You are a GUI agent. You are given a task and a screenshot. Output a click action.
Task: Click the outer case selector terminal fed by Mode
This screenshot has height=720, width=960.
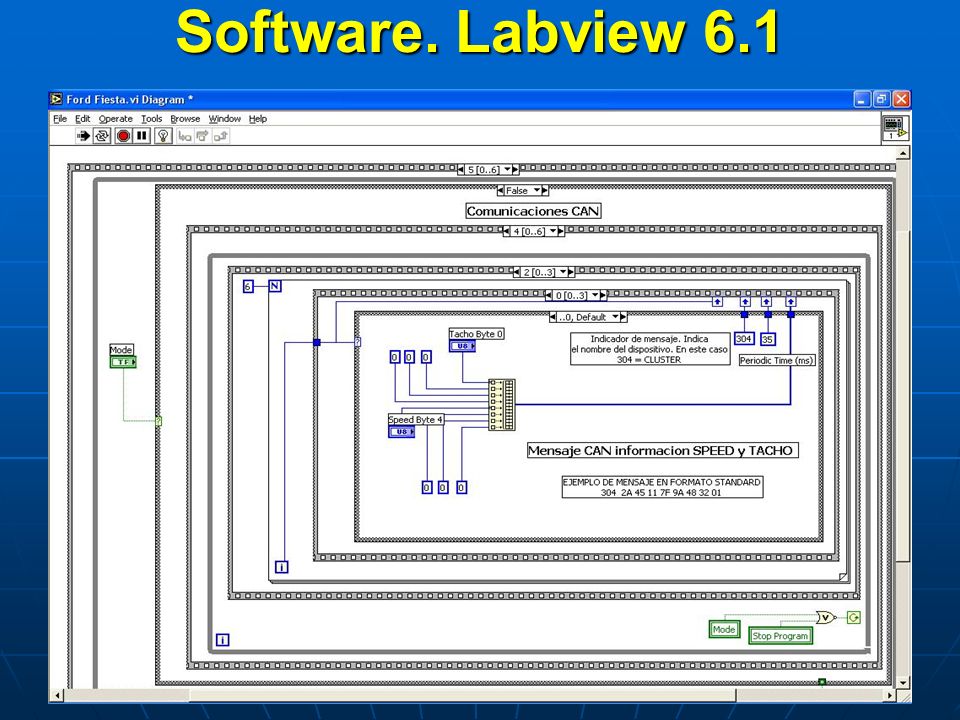[159, 421]
